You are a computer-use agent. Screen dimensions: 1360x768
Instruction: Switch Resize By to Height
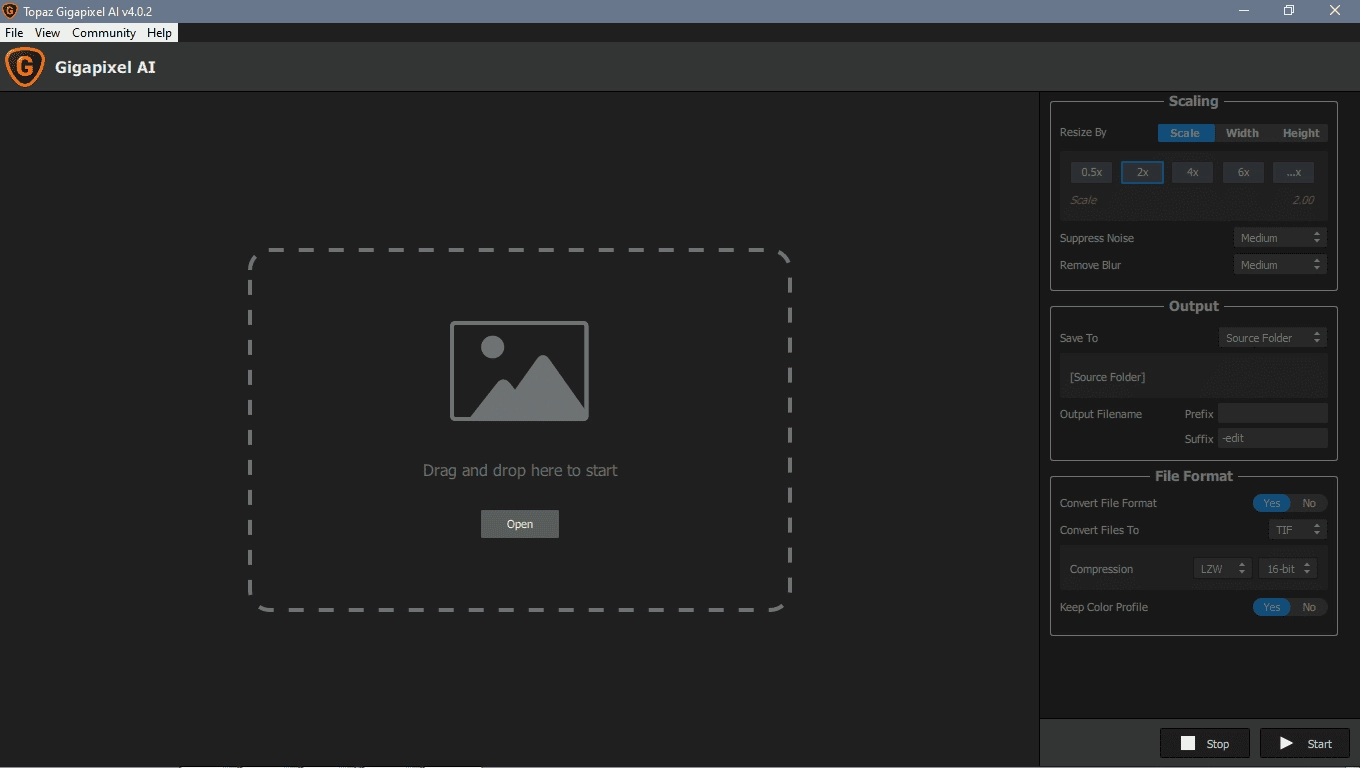point(1301,133)
